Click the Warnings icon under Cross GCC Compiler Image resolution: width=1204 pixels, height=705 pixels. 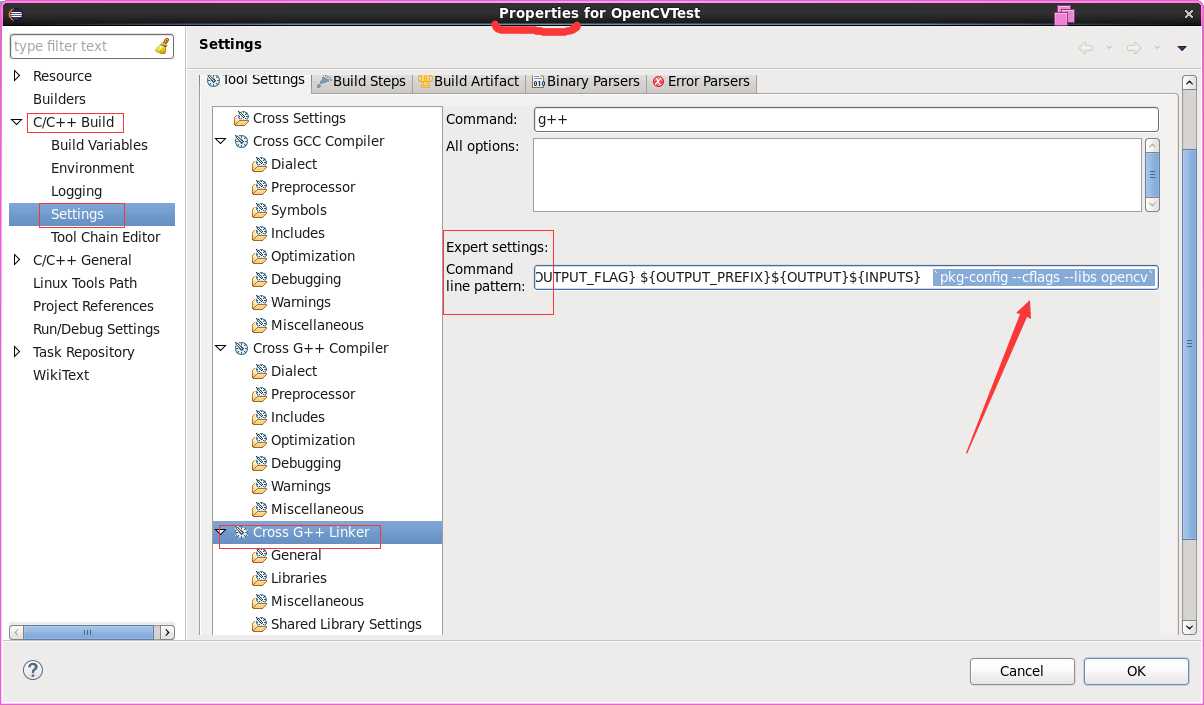point(259,302)
